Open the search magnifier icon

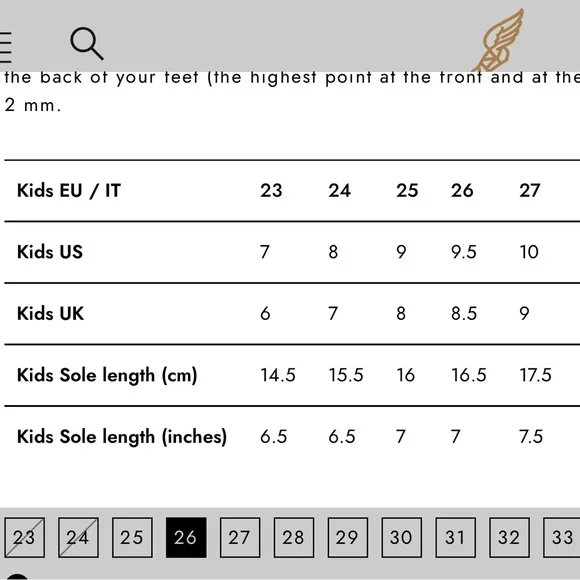87,43
